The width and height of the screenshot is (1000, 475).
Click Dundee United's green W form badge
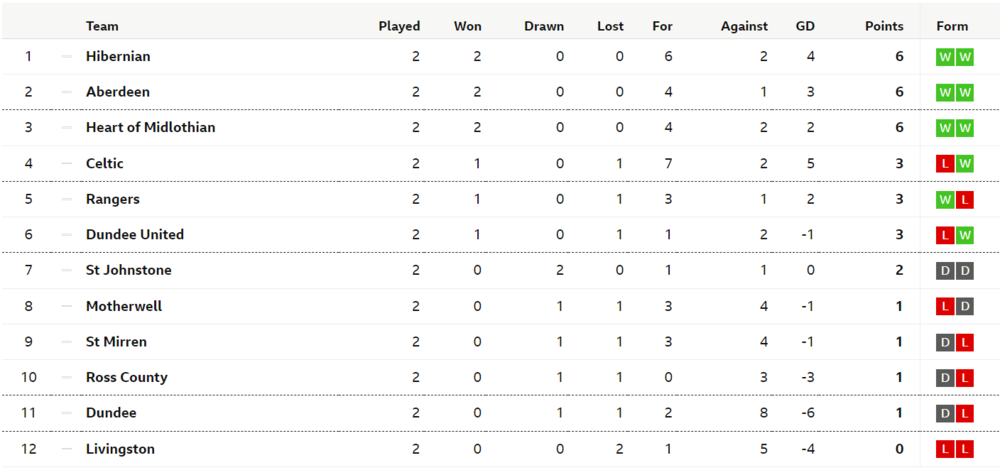(x=965, y=235)
